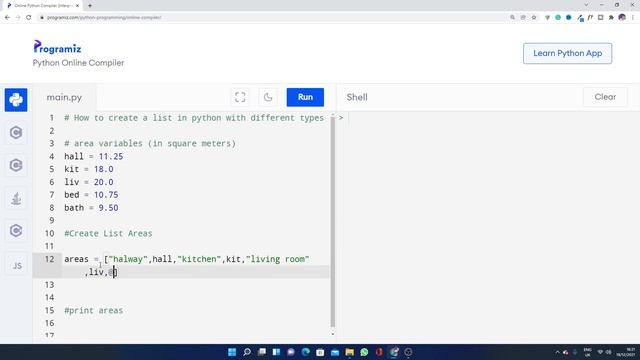This screenshot has height=360, width=640.
Task: Expand the system tray hidden icons chevron
Action: click(x=557, y=352)
